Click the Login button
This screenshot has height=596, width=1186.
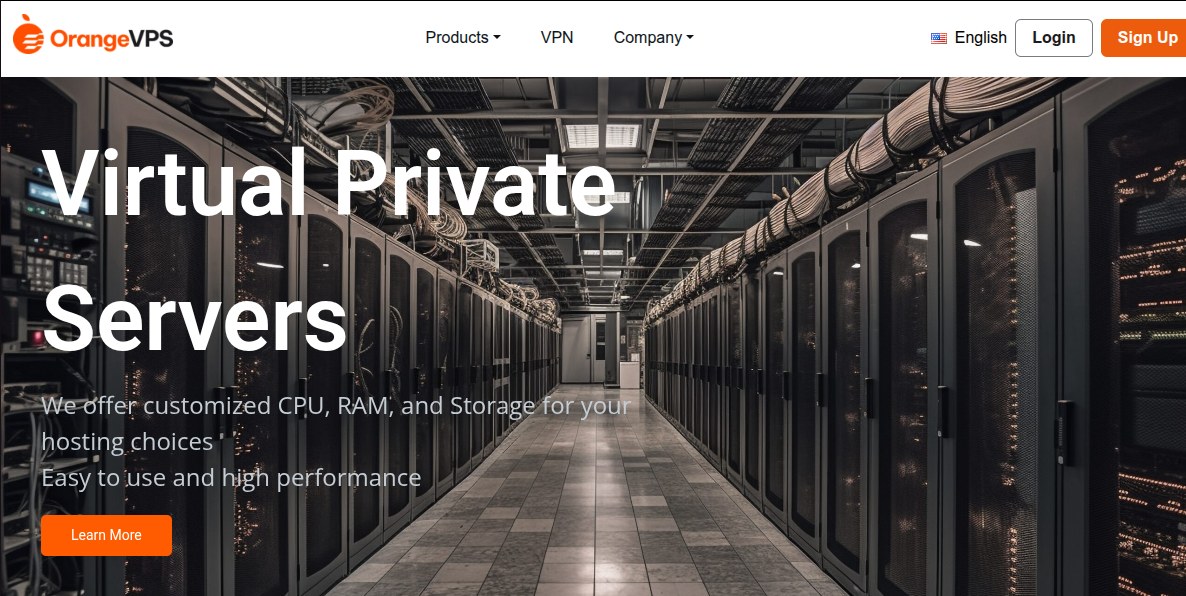click(x=1054, y=38)
